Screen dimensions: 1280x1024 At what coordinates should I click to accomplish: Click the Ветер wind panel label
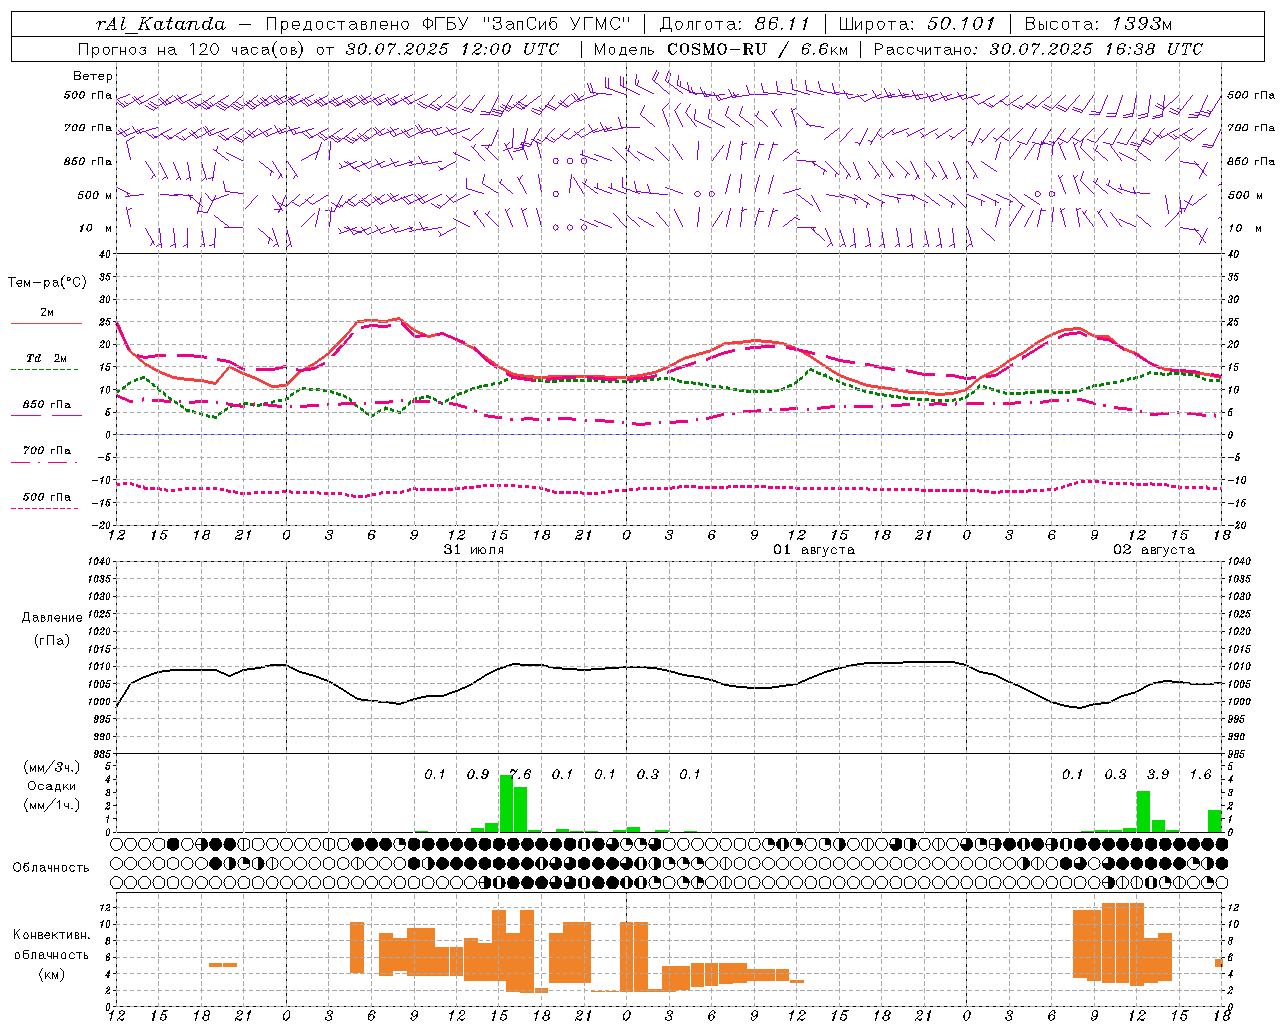(x=93, y=76)
